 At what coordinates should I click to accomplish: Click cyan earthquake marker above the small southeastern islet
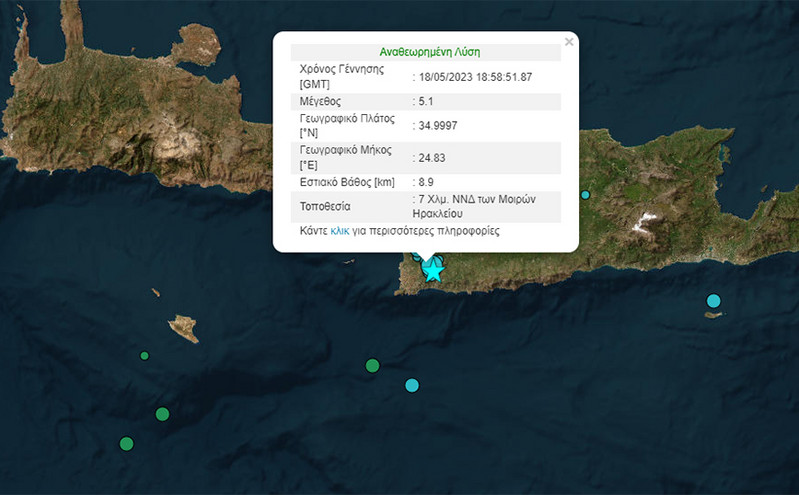coord(713,300)
